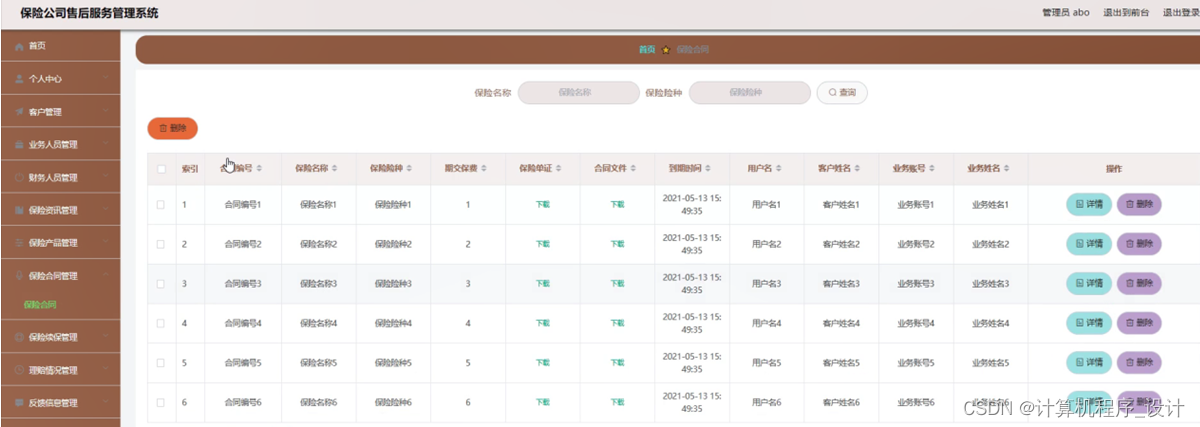Click the cell 客户姓名2

(x=841, y=244)
